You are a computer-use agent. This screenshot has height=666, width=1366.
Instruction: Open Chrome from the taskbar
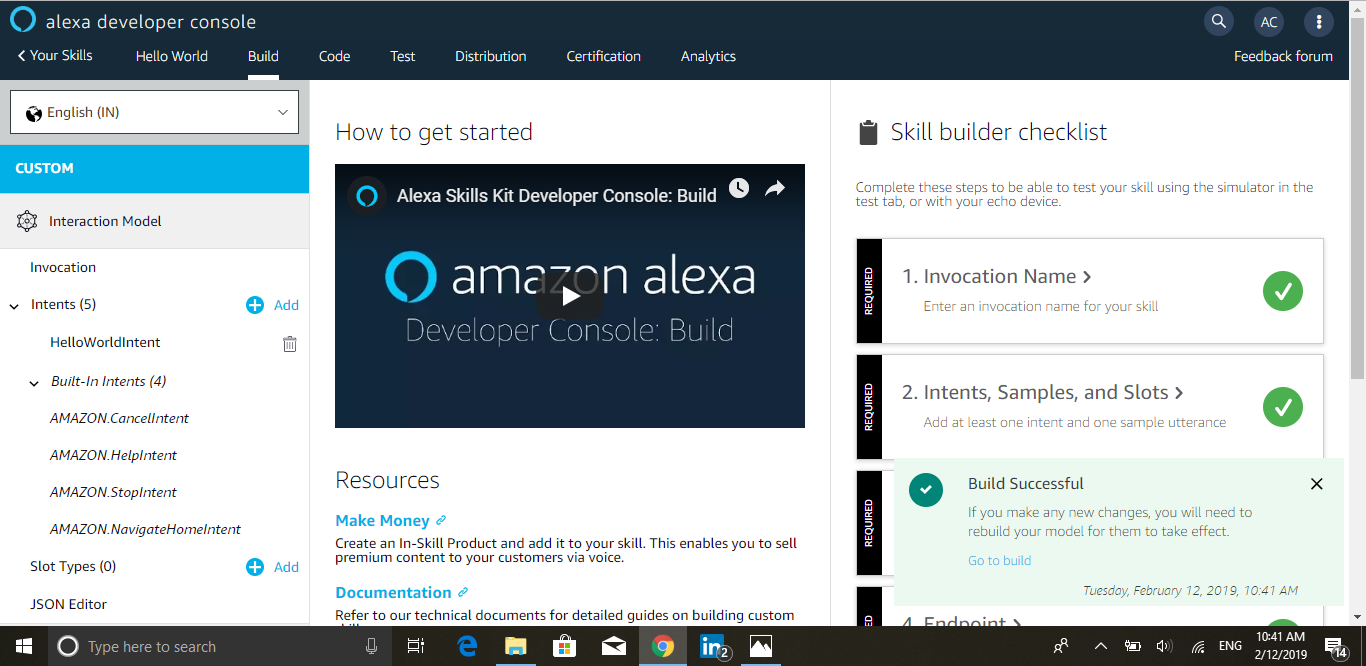point(663,646)
